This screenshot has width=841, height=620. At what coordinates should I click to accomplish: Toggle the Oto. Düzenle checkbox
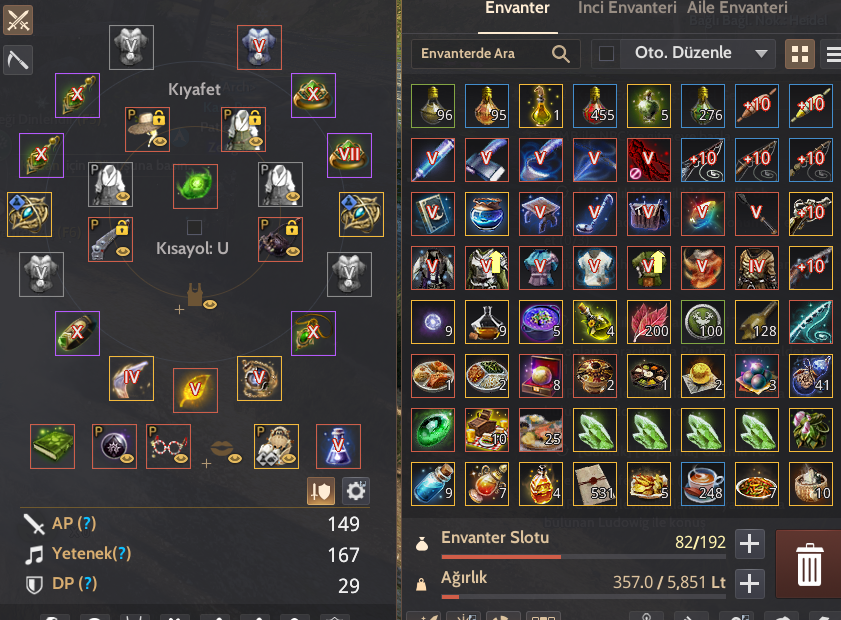pyautogui.click(x=606, y=54)
